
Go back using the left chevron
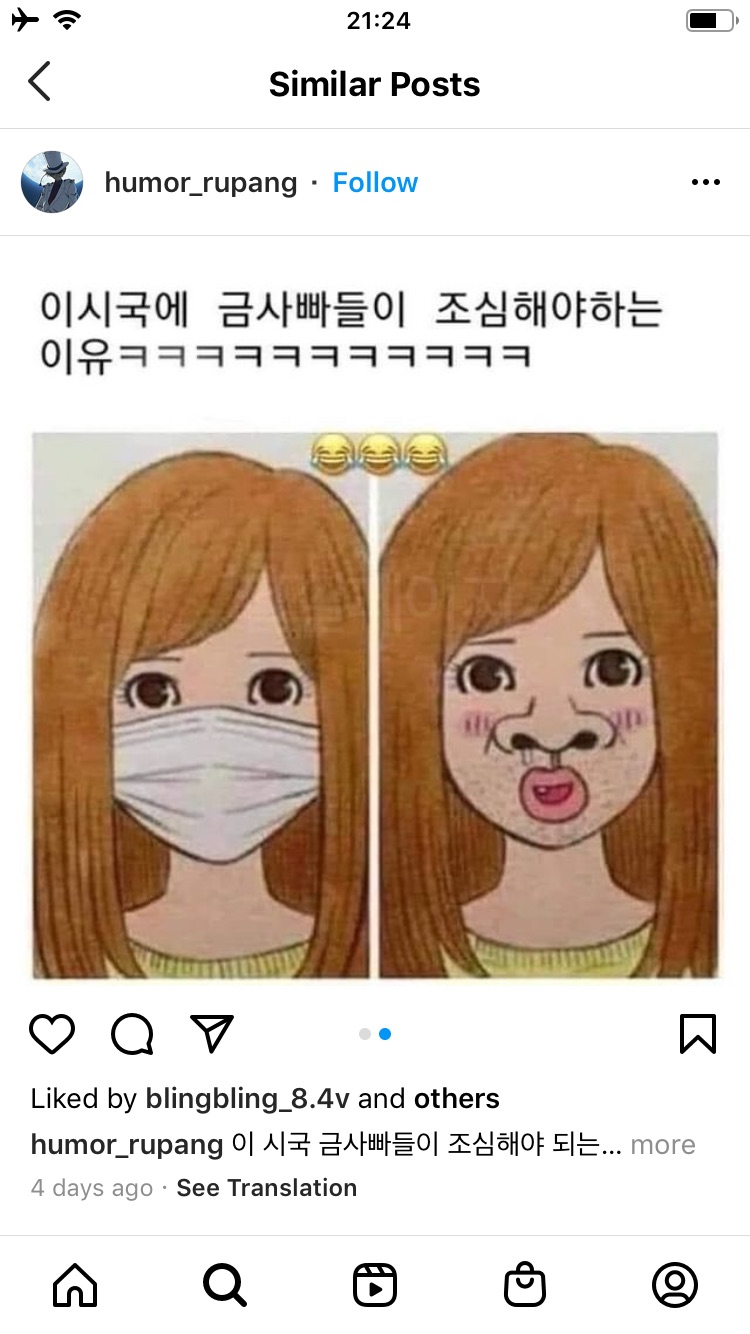point(39,82)
